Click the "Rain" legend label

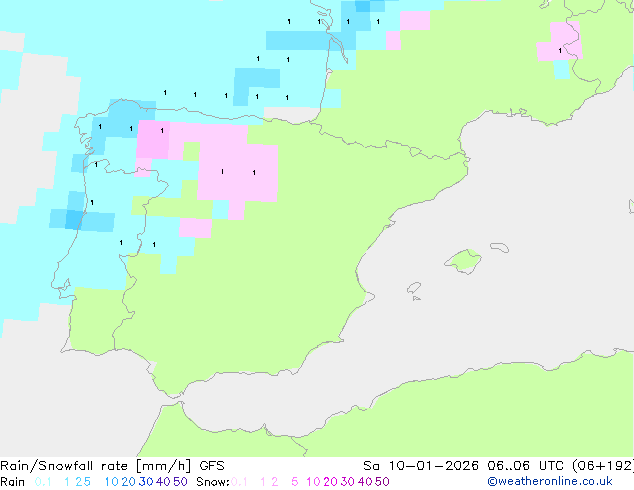point(13,482)
